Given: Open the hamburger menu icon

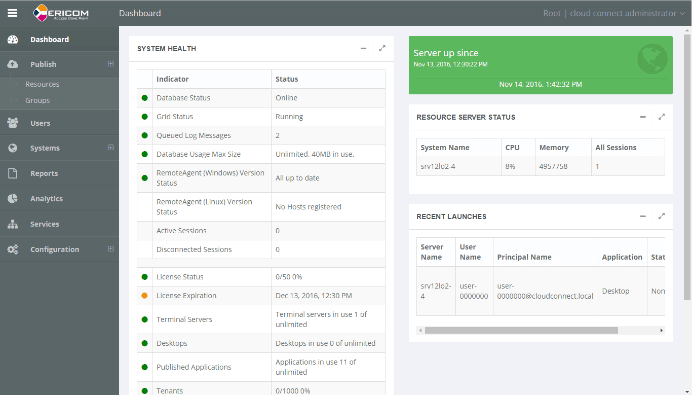Looking at the screenshot, I should 12,13.
